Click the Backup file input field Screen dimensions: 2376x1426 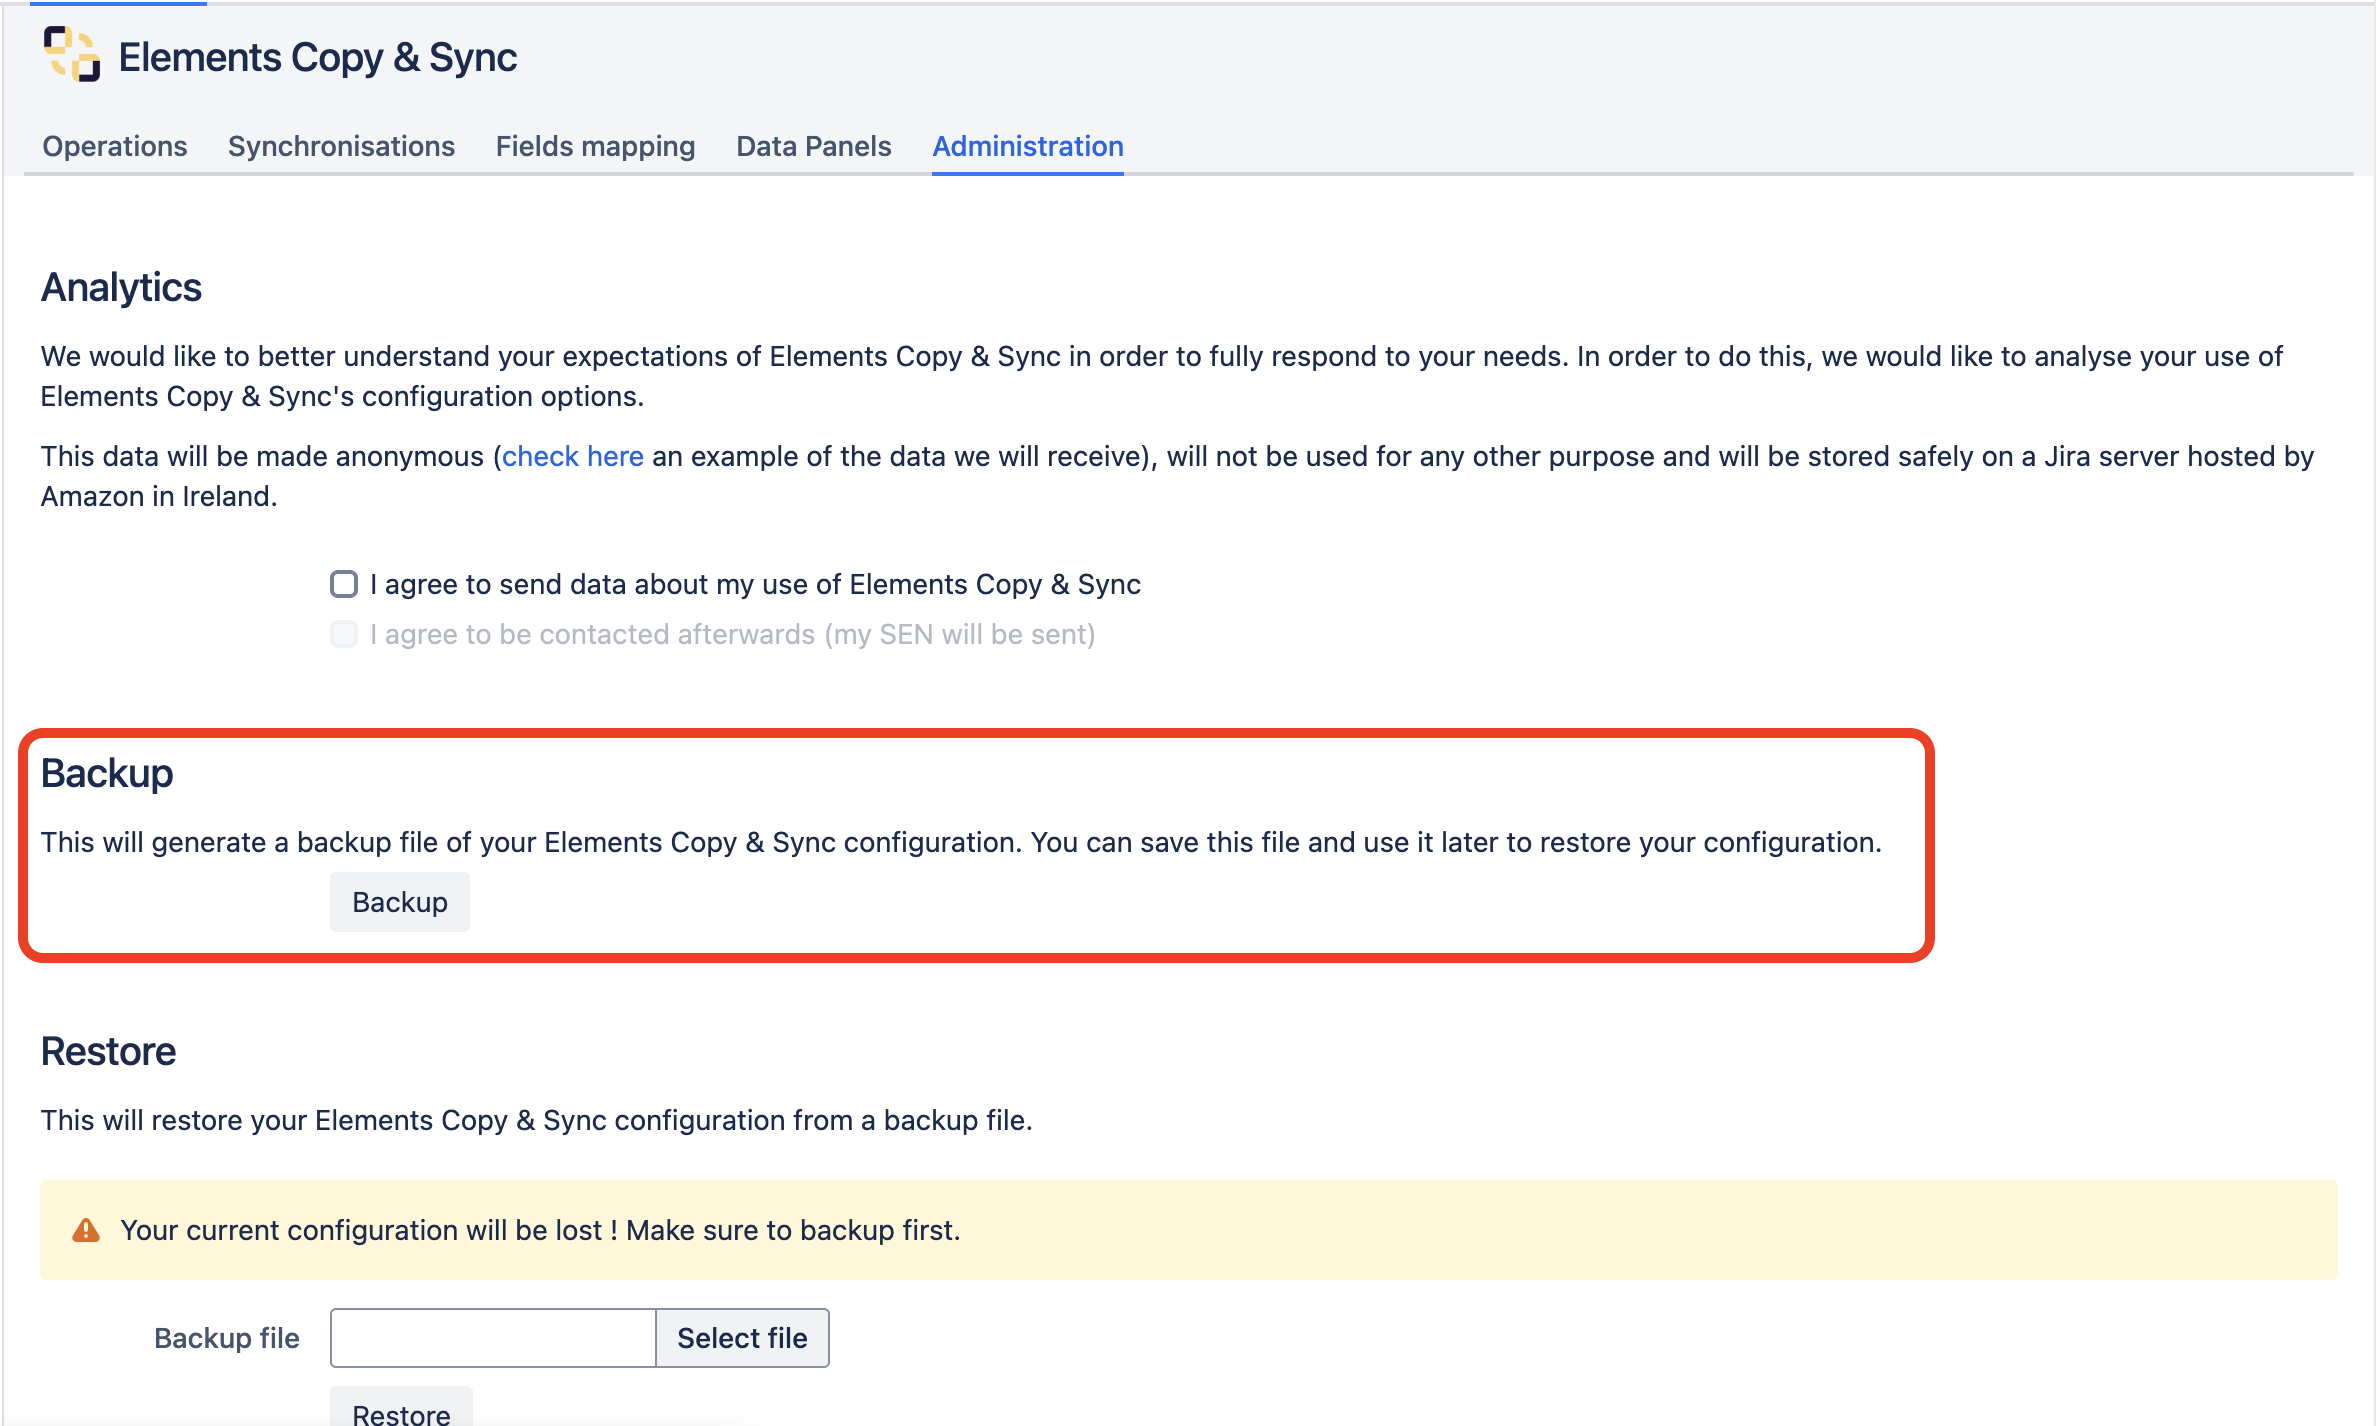[x=493, y=1338]
